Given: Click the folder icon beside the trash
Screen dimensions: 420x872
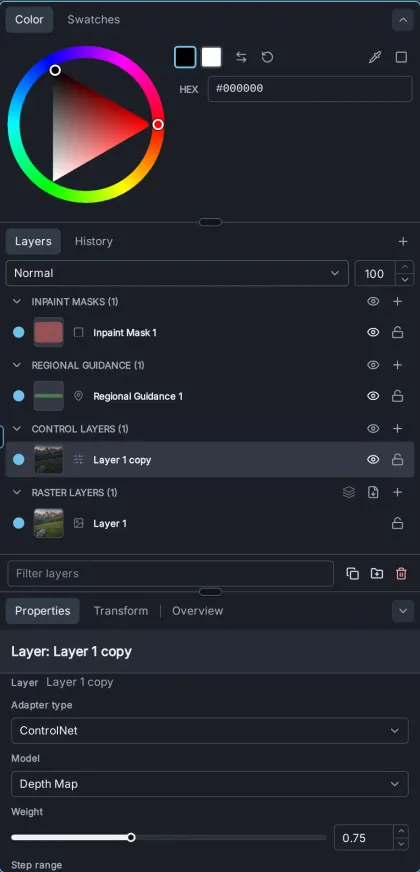Looking at the screenshot, I should (377, 573).
